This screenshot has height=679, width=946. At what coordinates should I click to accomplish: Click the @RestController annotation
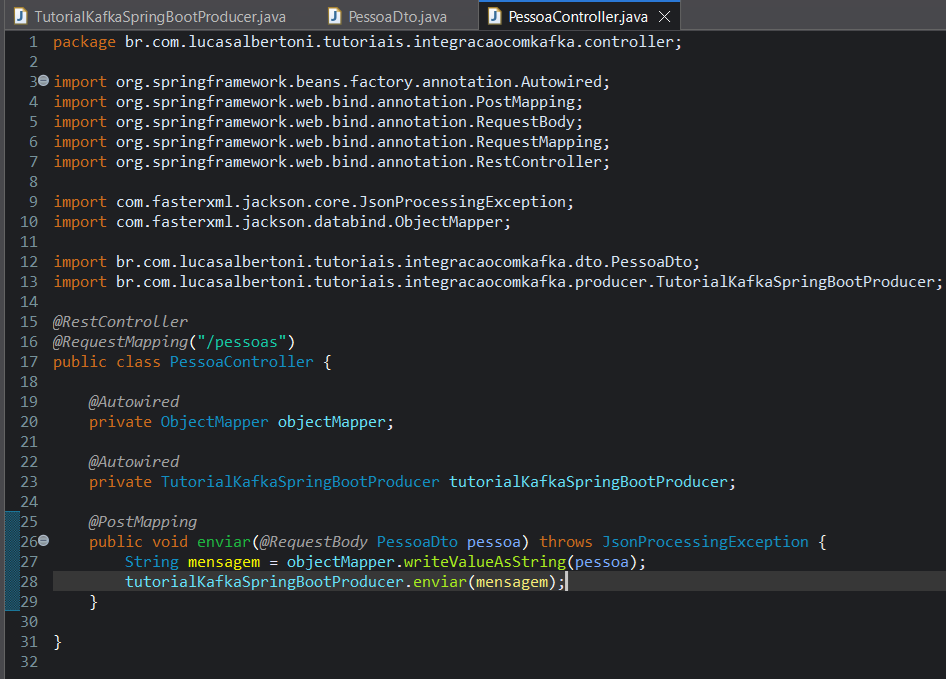(x=119, y=321)
